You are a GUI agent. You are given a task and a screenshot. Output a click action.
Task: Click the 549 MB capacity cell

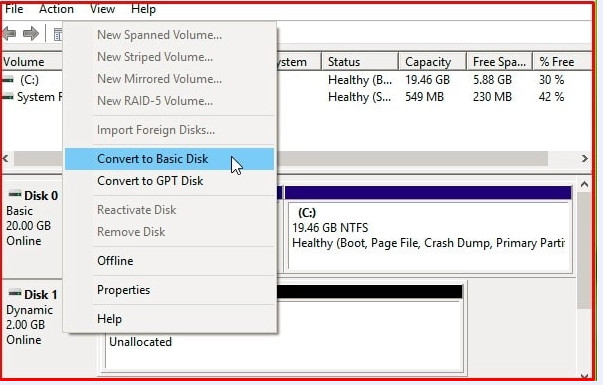(x=424, y=97)
